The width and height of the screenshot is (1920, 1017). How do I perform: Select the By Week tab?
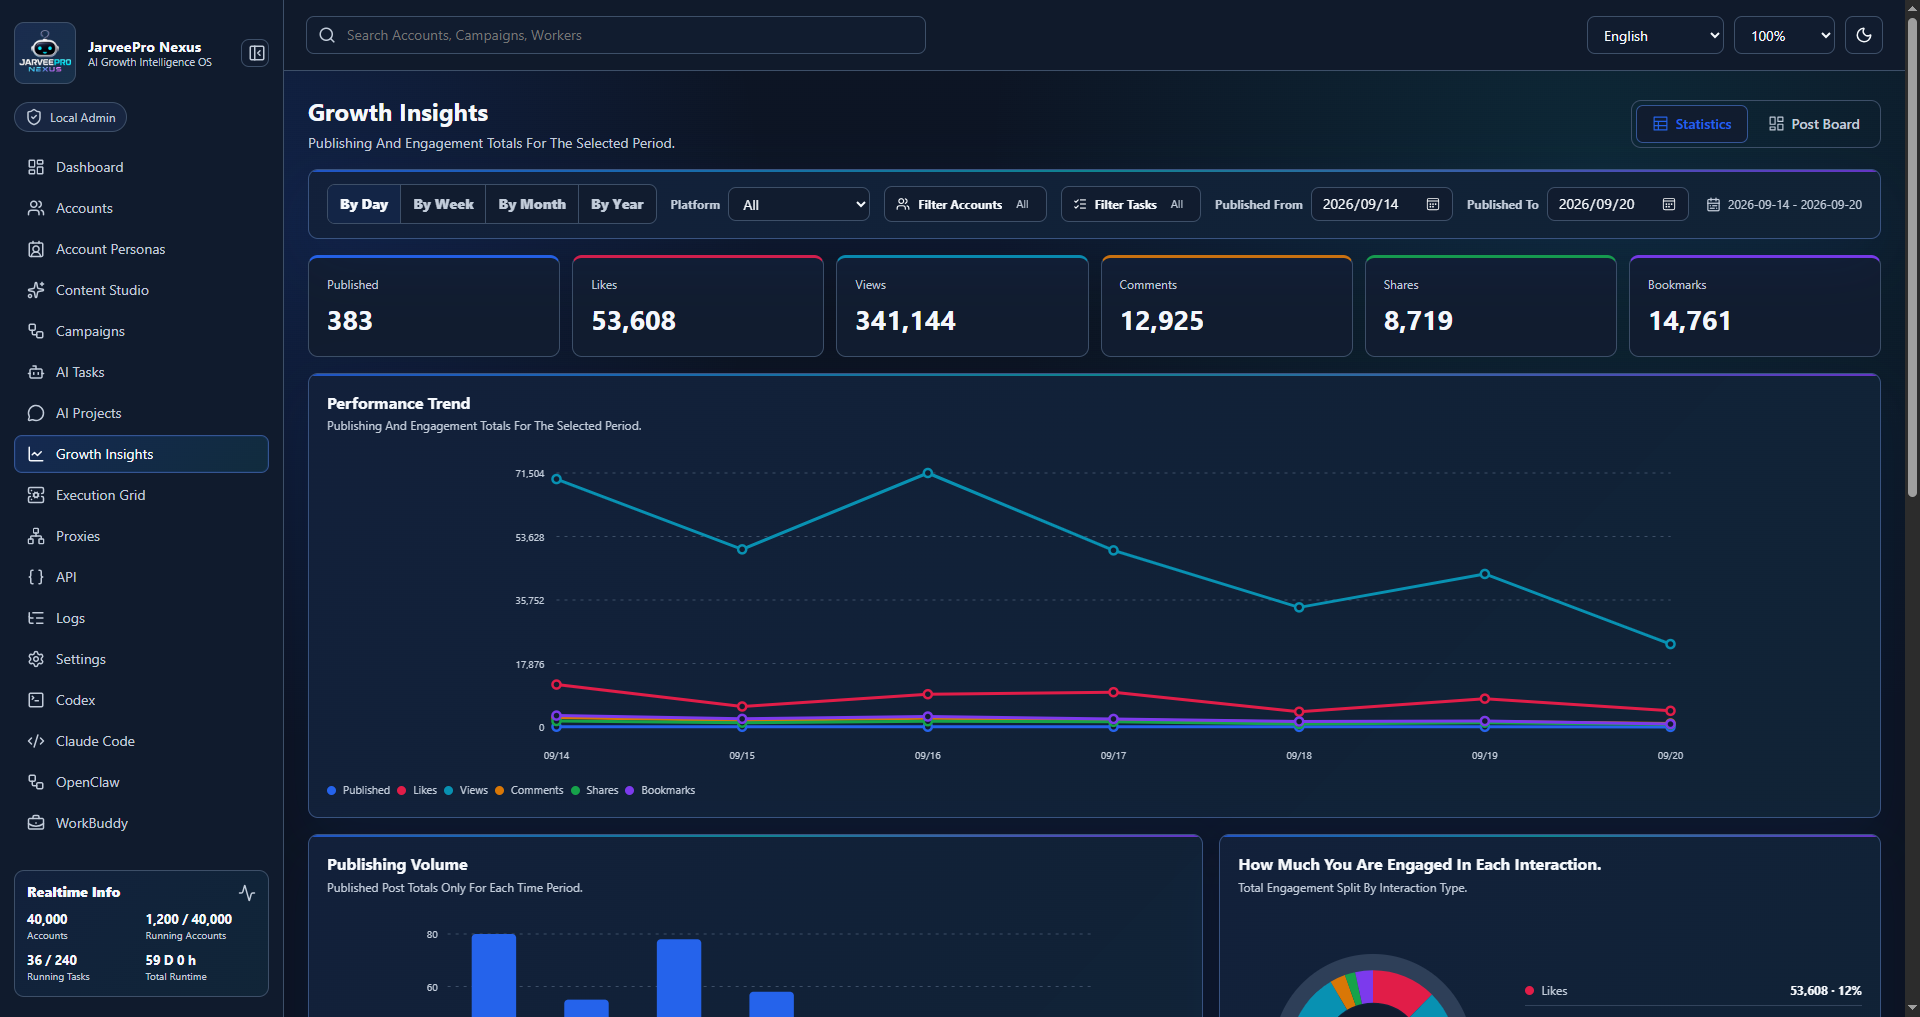(443, 204)
